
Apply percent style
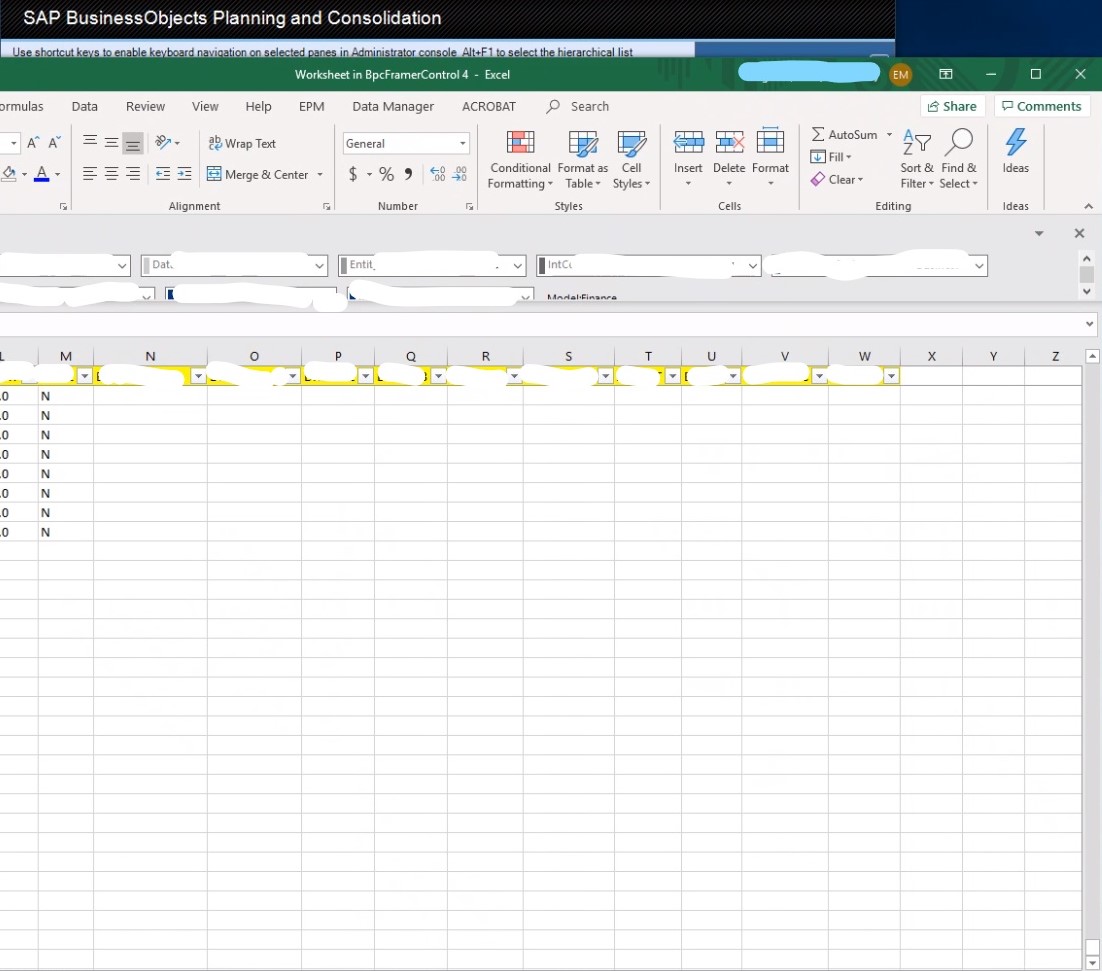[387, 174]
